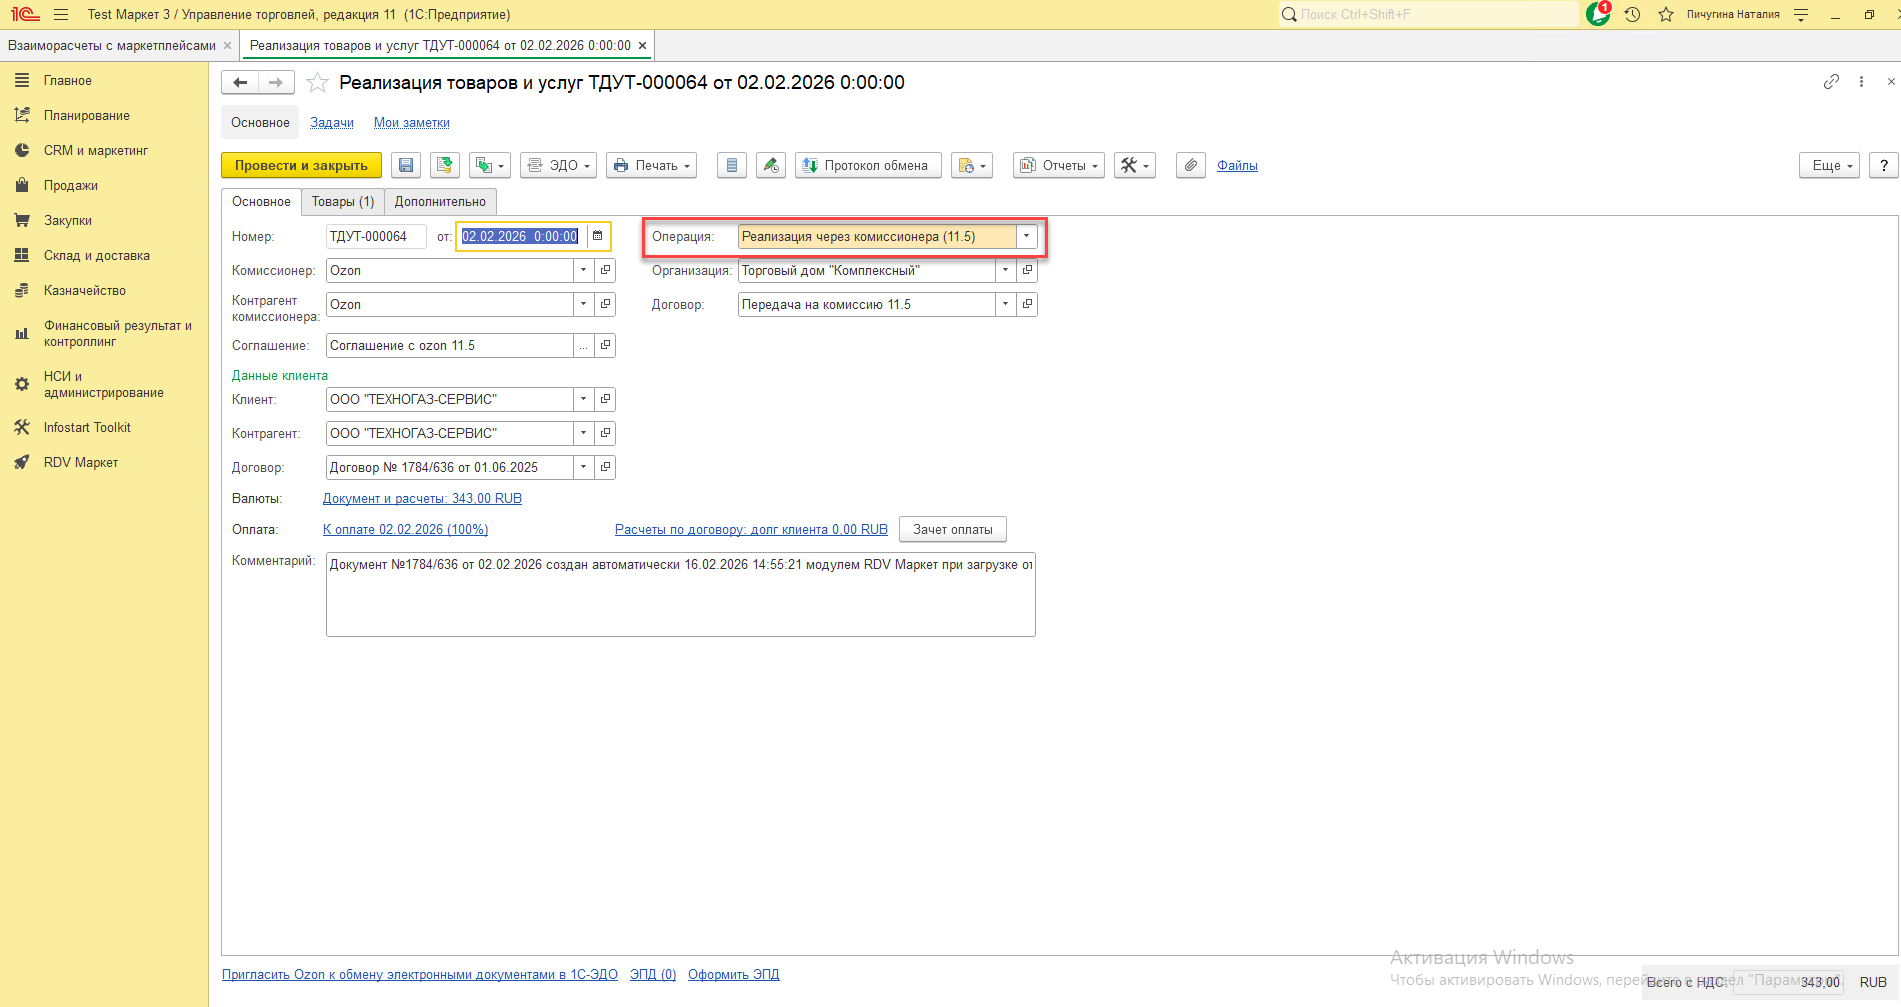
Task: Open the Организация record card
Action: (1027, 271)
